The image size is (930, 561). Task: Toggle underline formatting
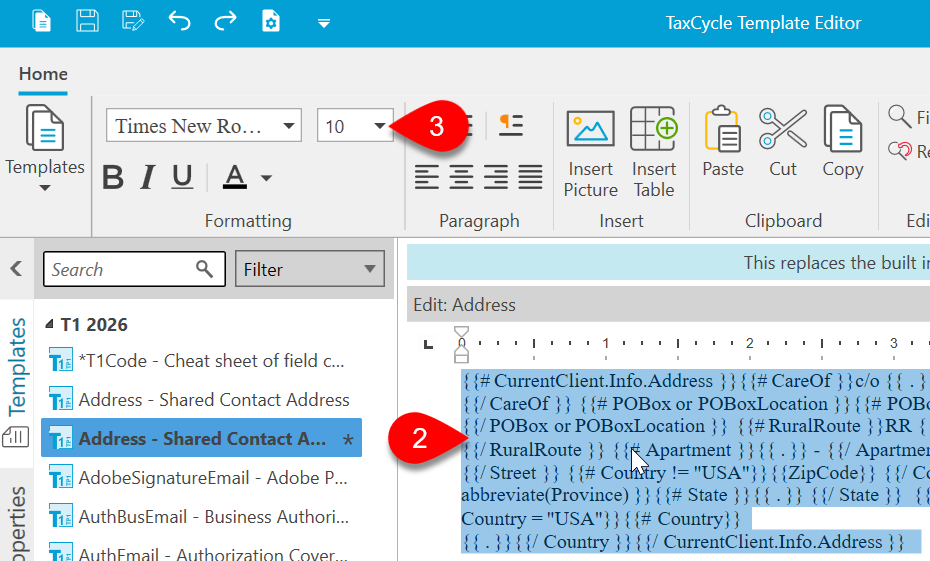point(182,177)
